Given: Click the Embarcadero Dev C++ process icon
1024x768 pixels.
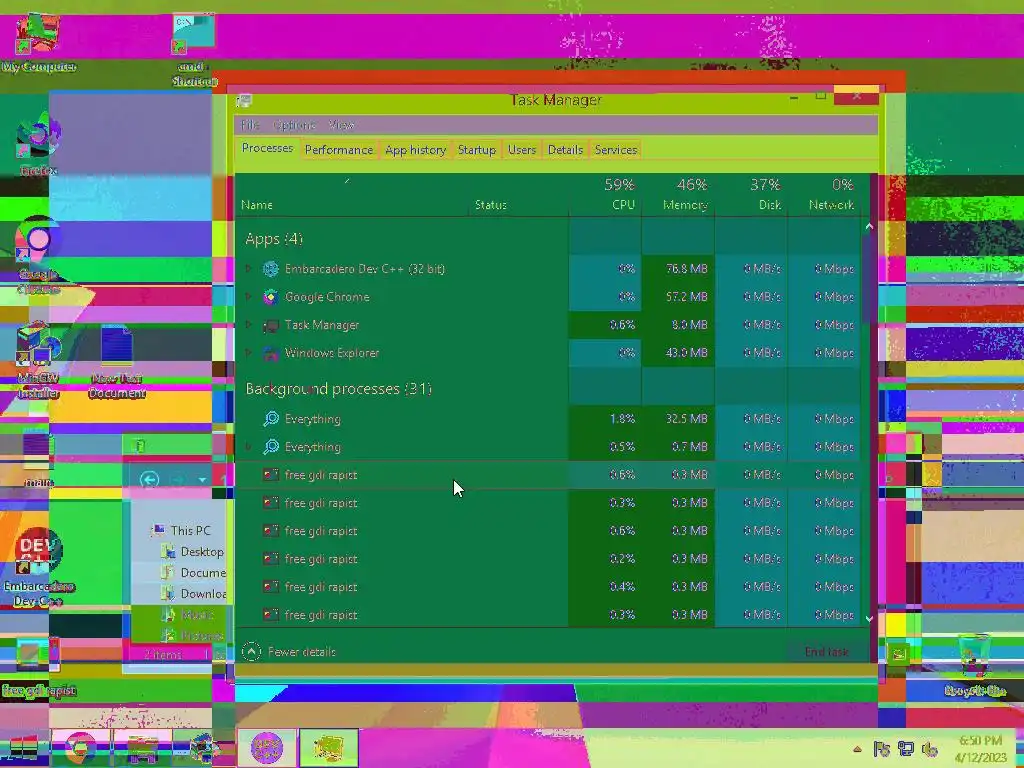Looking at the screenshot, I should (270, 268).
